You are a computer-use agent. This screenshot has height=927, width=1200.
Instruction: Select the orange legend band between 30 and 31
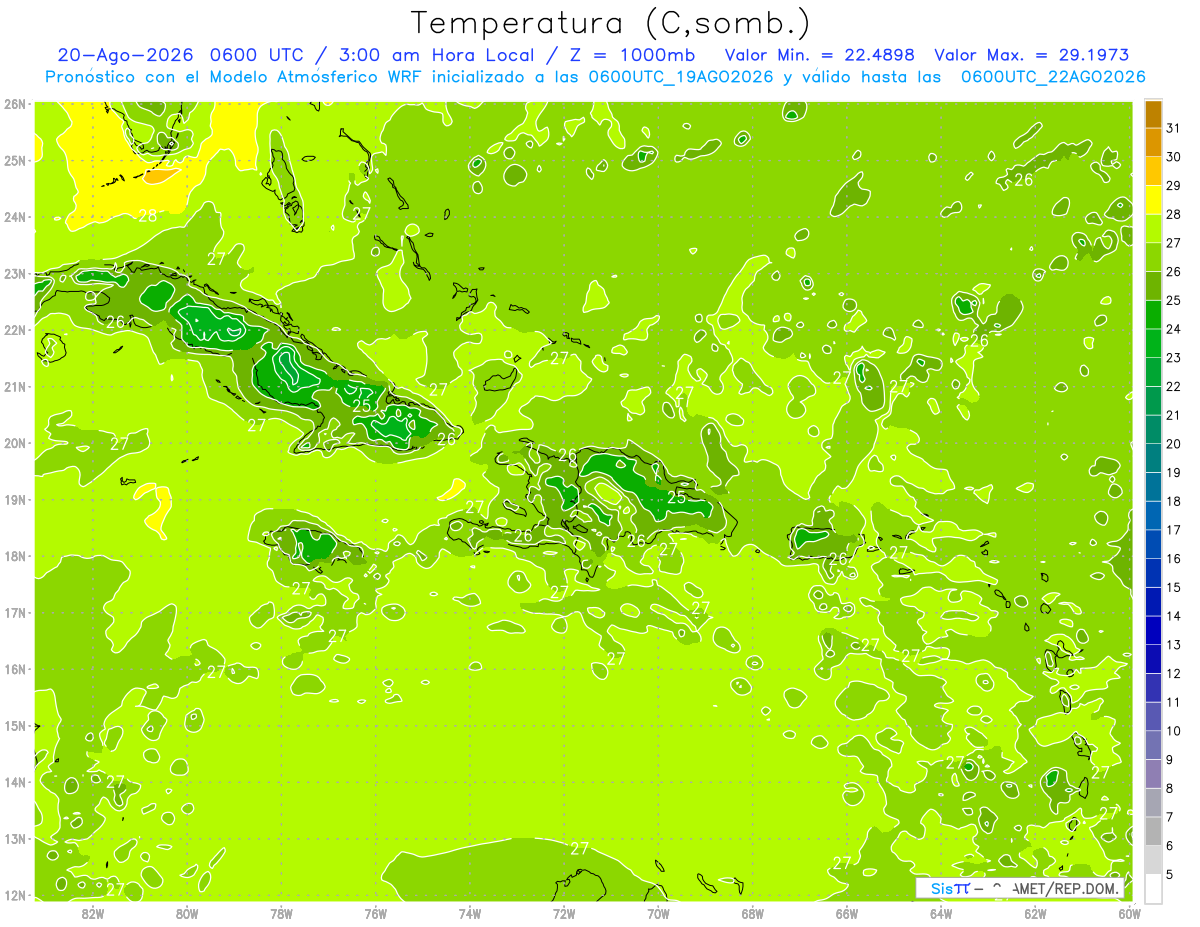1153,143
